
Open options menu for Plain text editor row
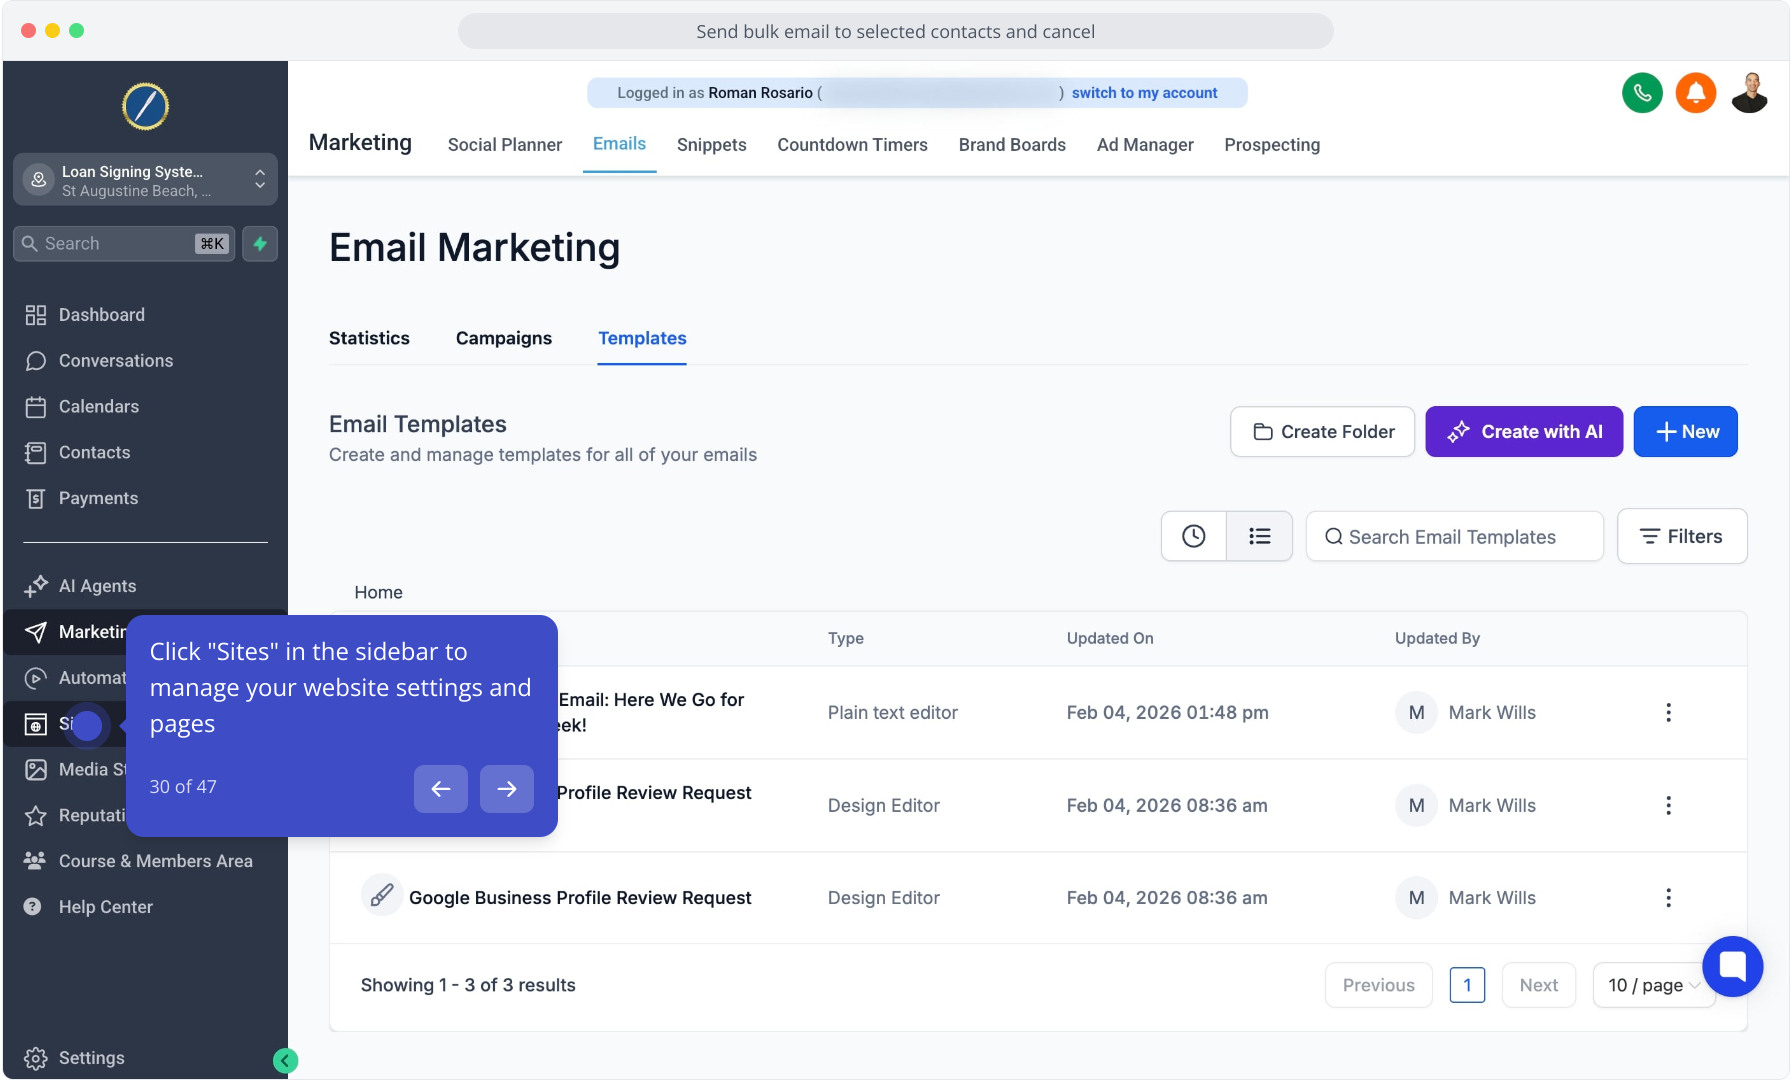(1668, 713)
